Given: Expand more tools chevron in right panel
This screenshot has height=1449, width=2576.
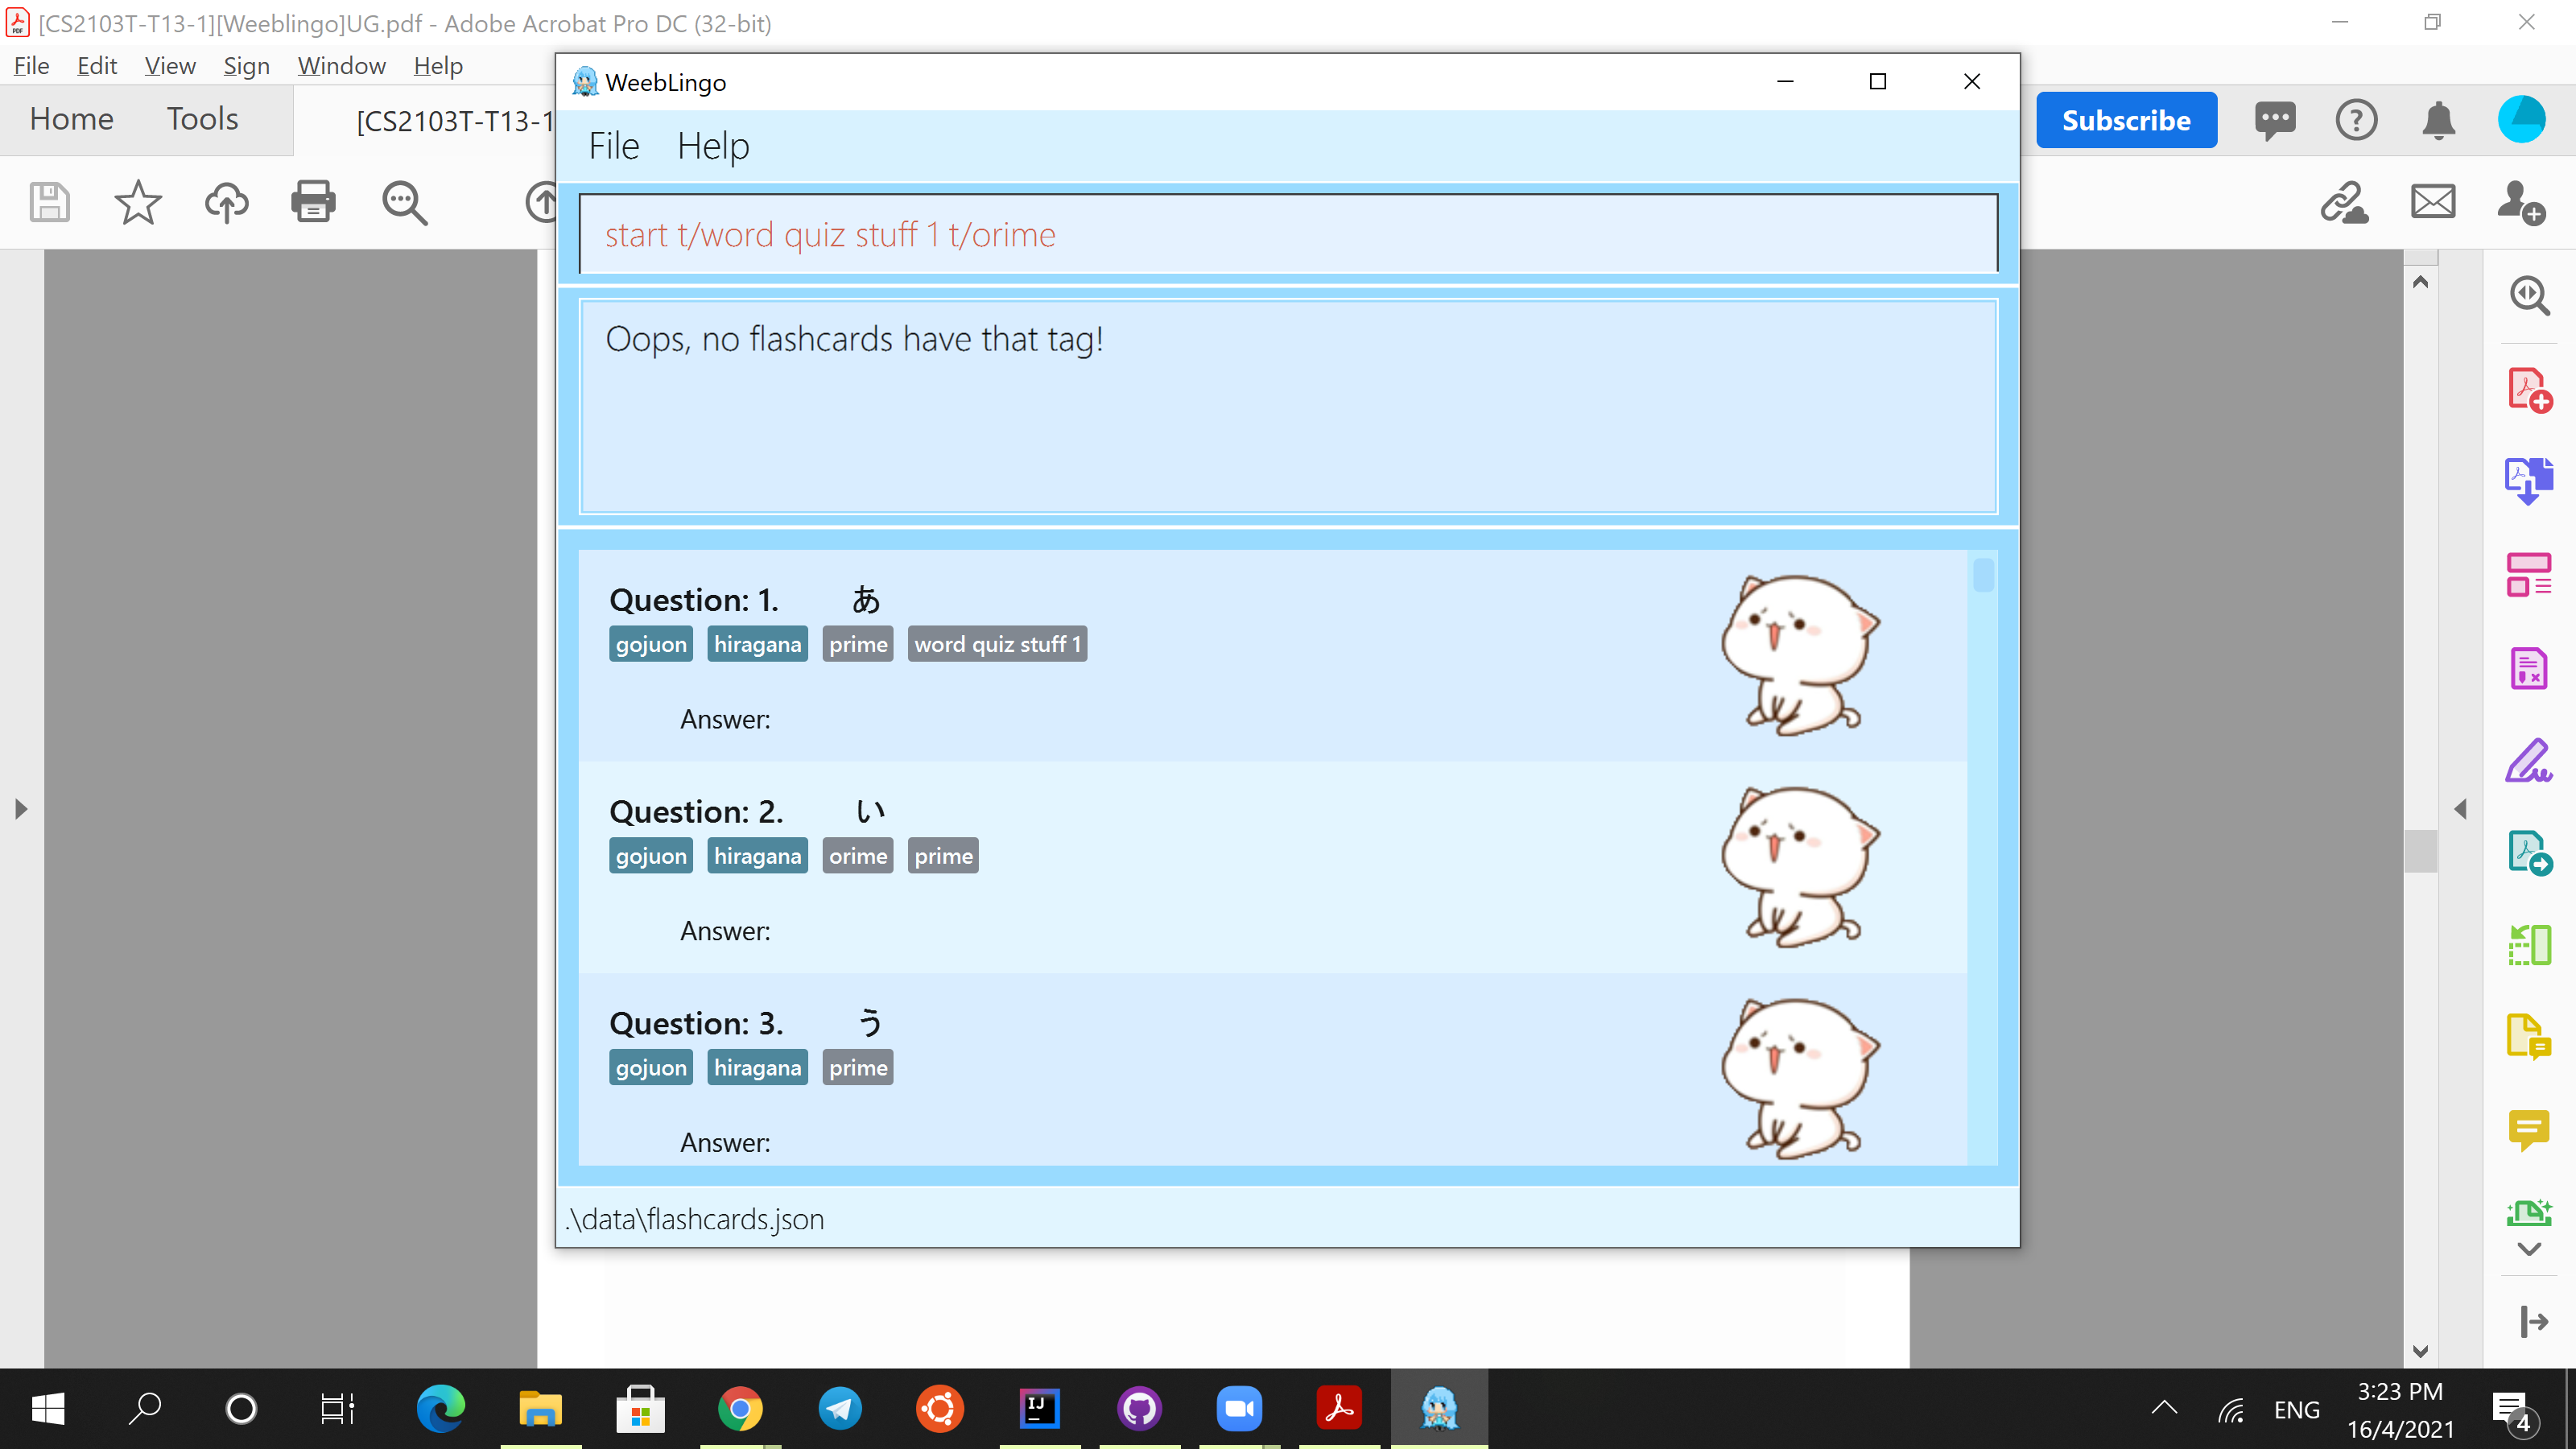Looking at the screenshot, I should [2528, 1249].
